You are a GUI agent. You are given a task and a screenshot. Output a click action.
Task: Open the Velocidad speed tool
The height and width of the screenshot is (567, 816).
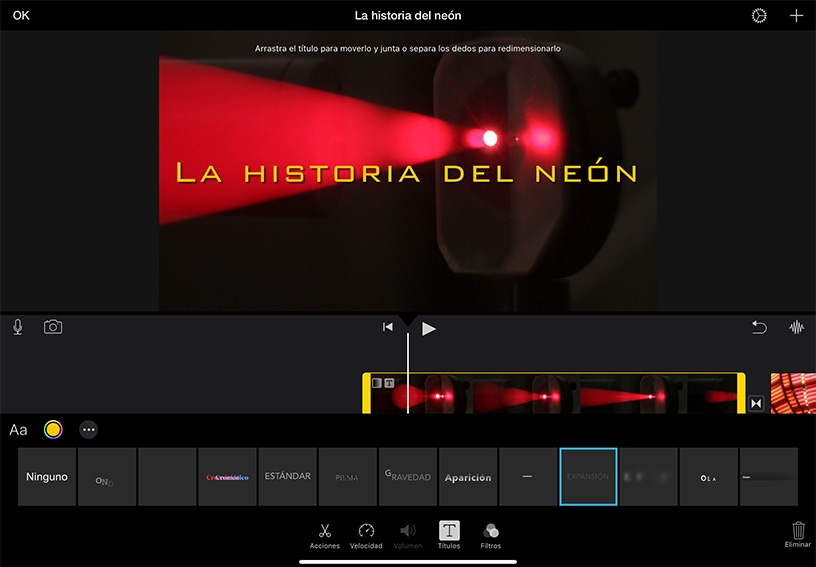tap(366, 536)
